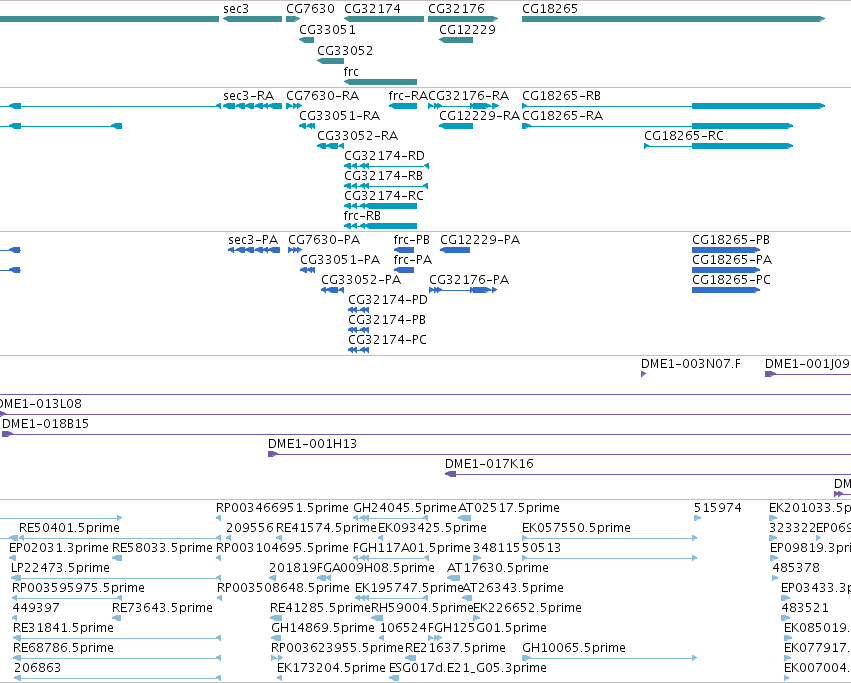851x683 pixels.
Task: Click the CG32174-RC transcript label
Action: pyautogui.click(x=384, y=196)
